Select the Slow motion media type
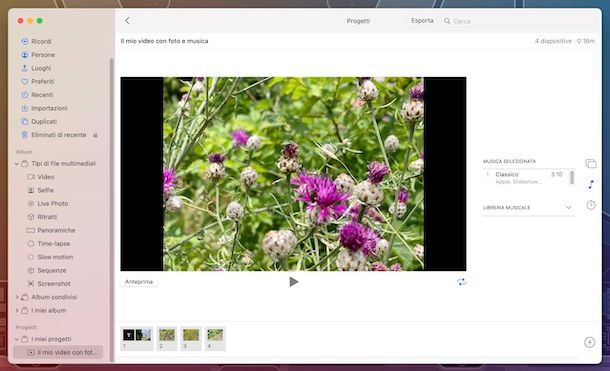 (x=50, y=257)
